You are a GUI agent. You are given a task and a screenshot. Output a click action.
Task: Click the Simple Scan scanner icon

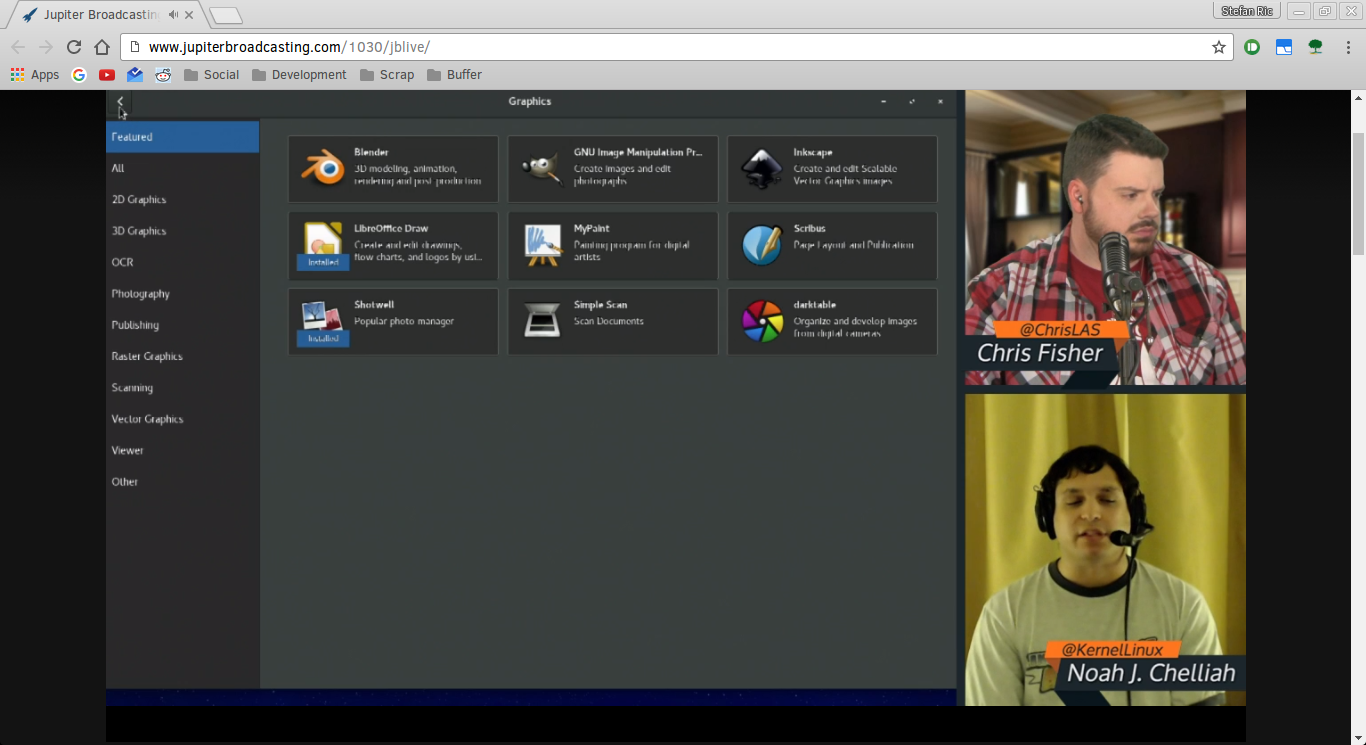(x=542, y=320)
